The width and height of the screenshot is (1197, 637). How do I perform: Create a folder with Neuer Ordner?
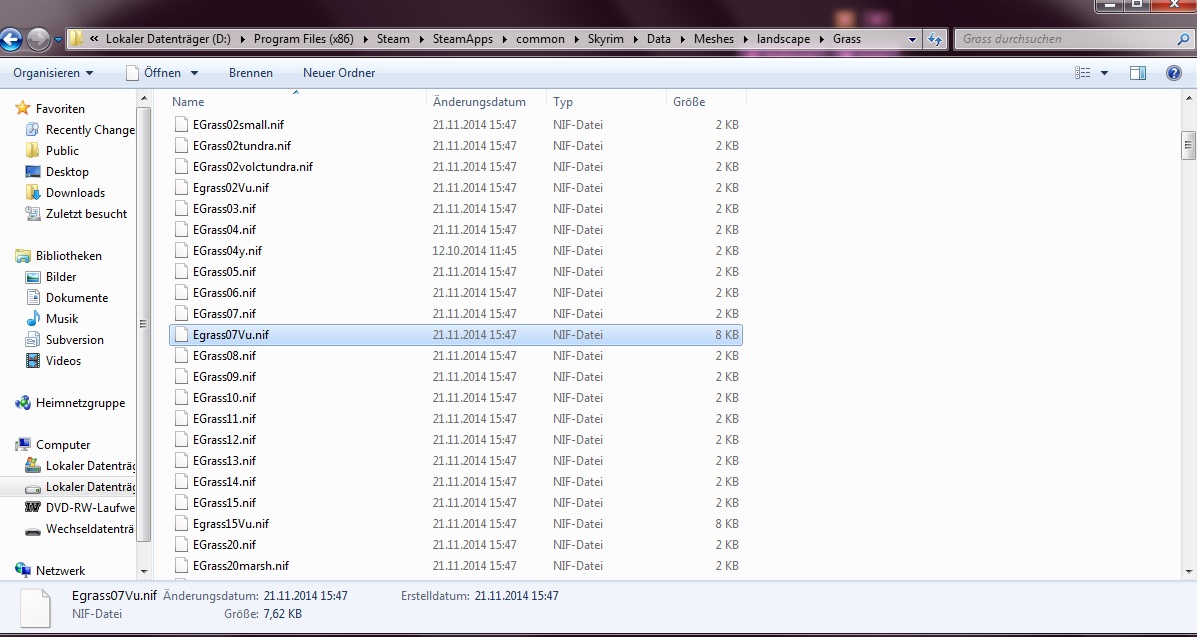(x=339, y=73)
